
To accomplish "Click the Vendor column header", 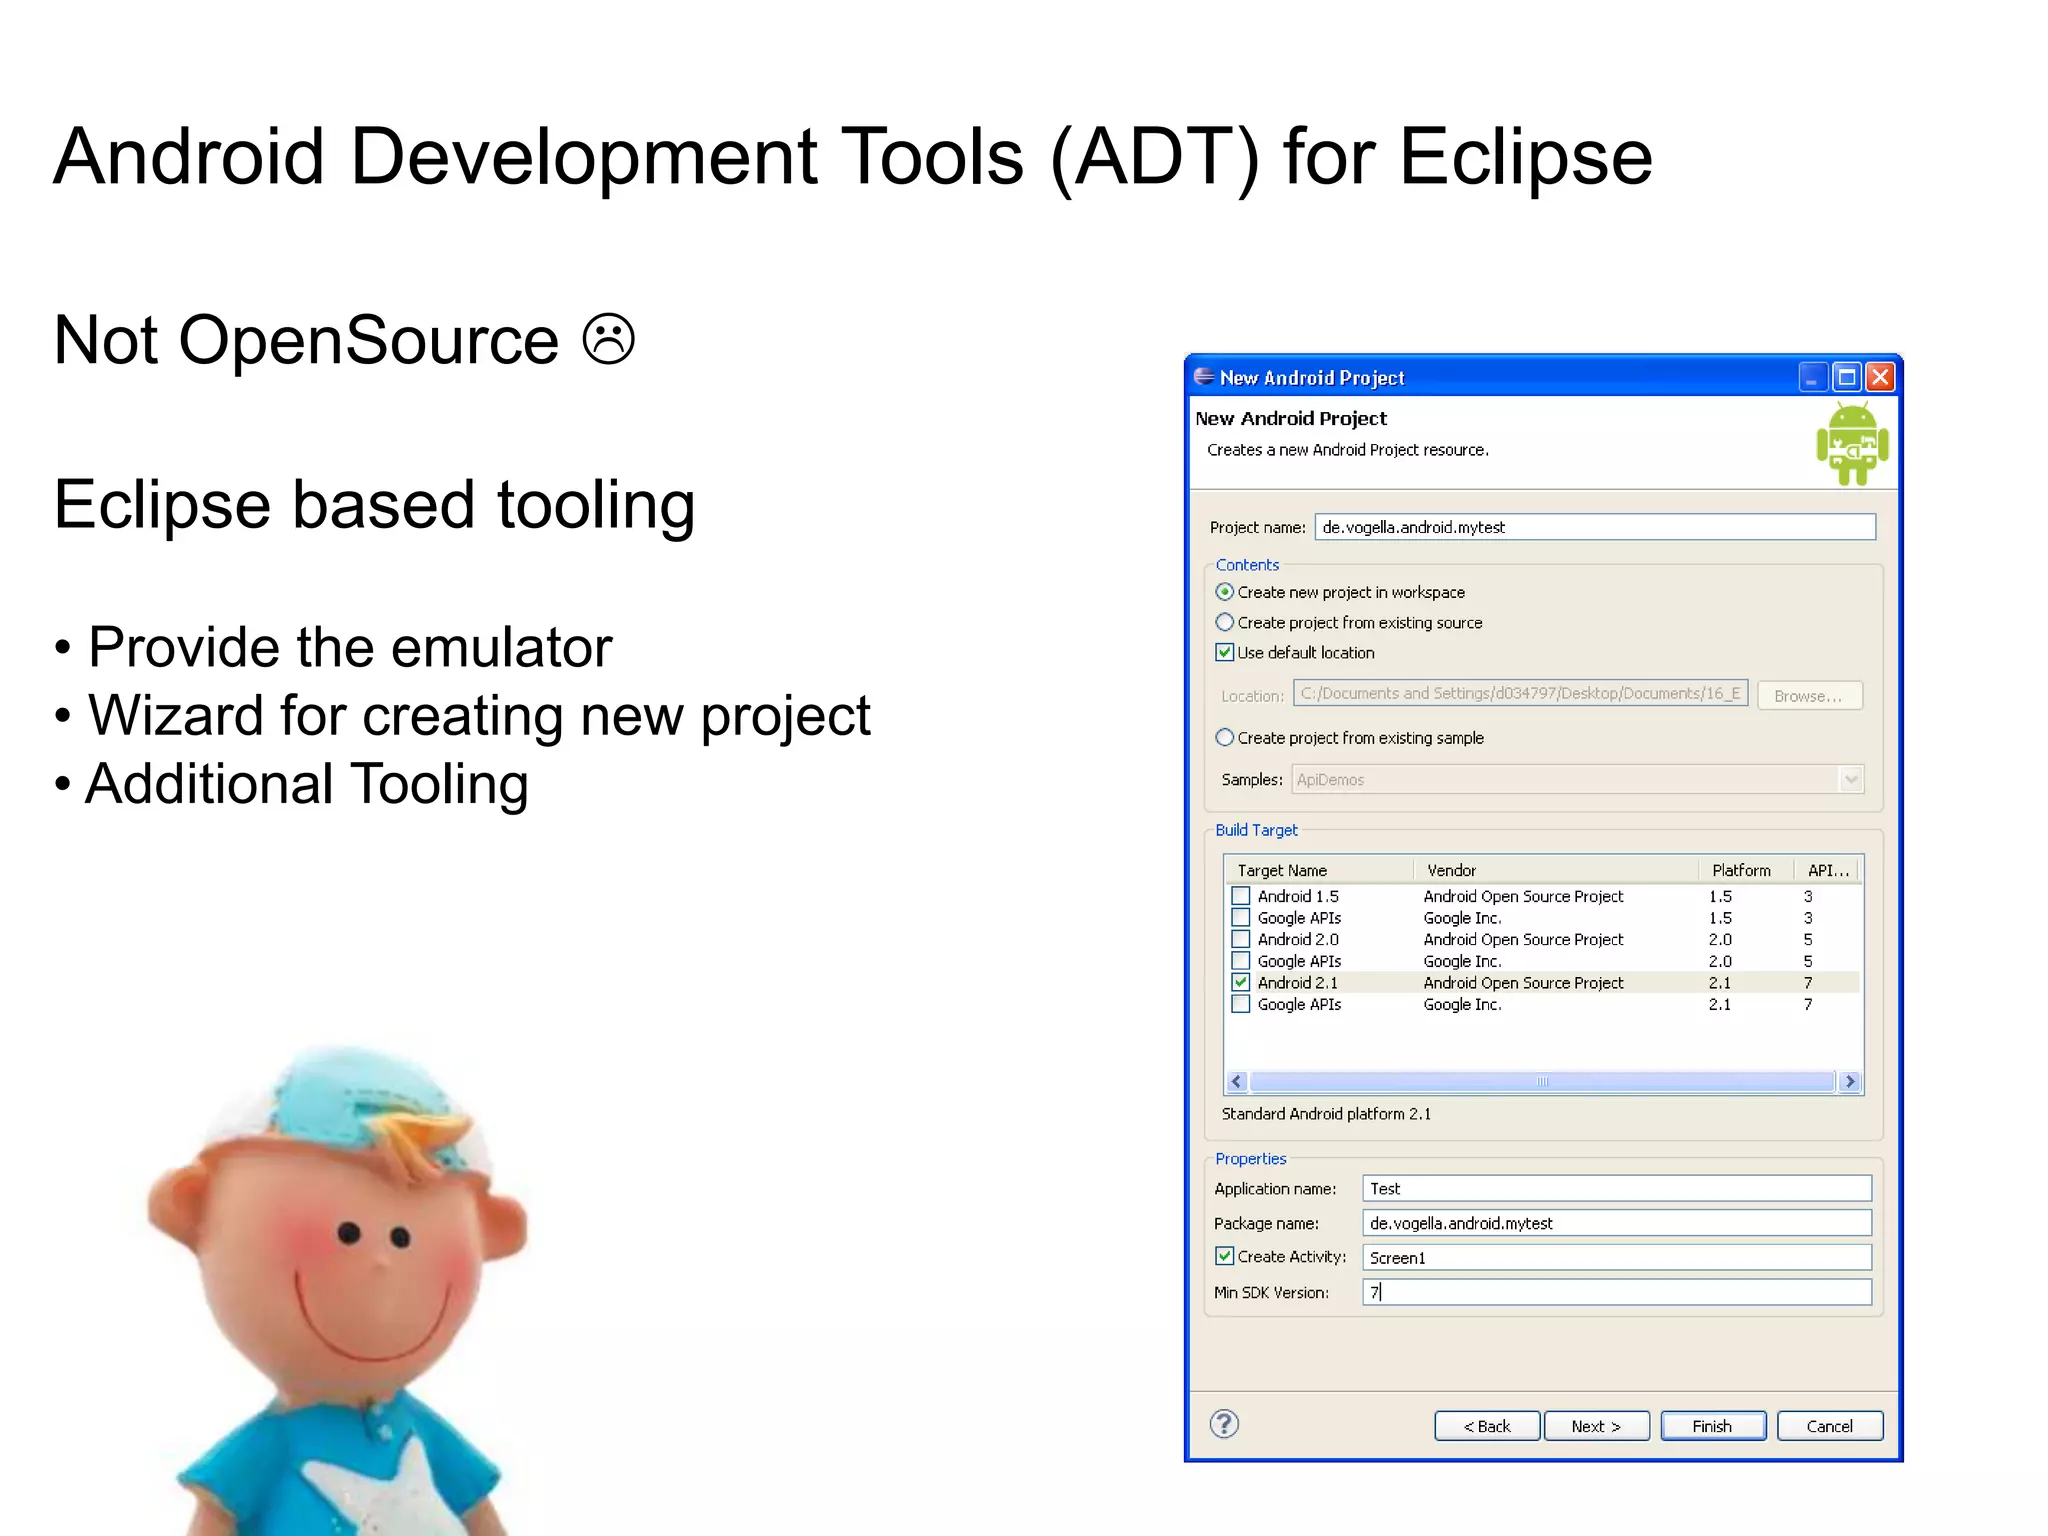I will click(x=1556, y=870).
